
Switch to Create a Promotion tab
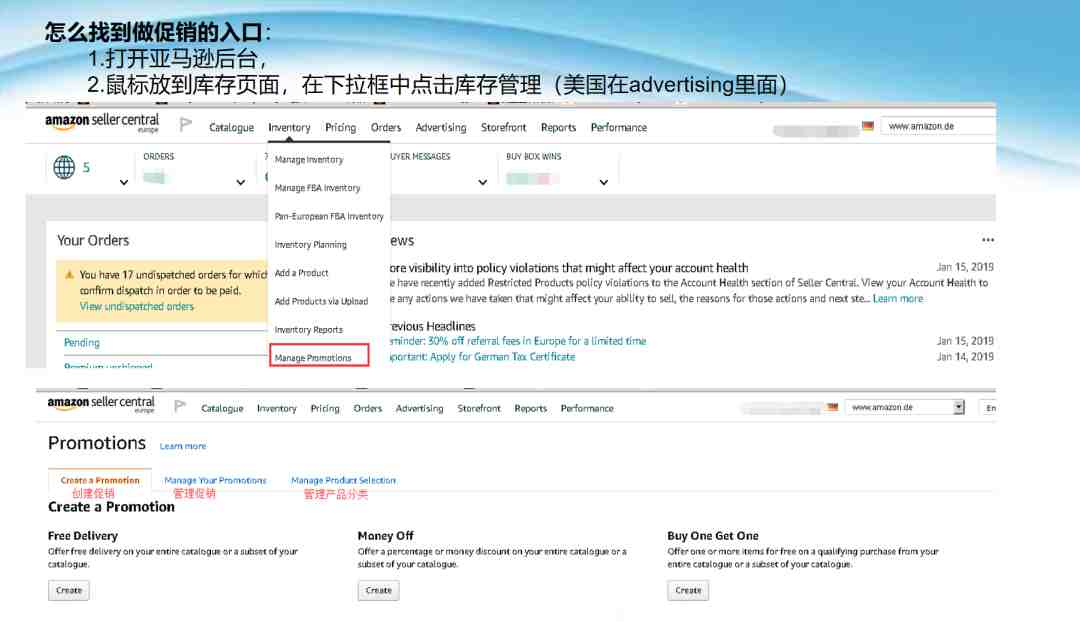pyautogui.click(x=100, y=480)
